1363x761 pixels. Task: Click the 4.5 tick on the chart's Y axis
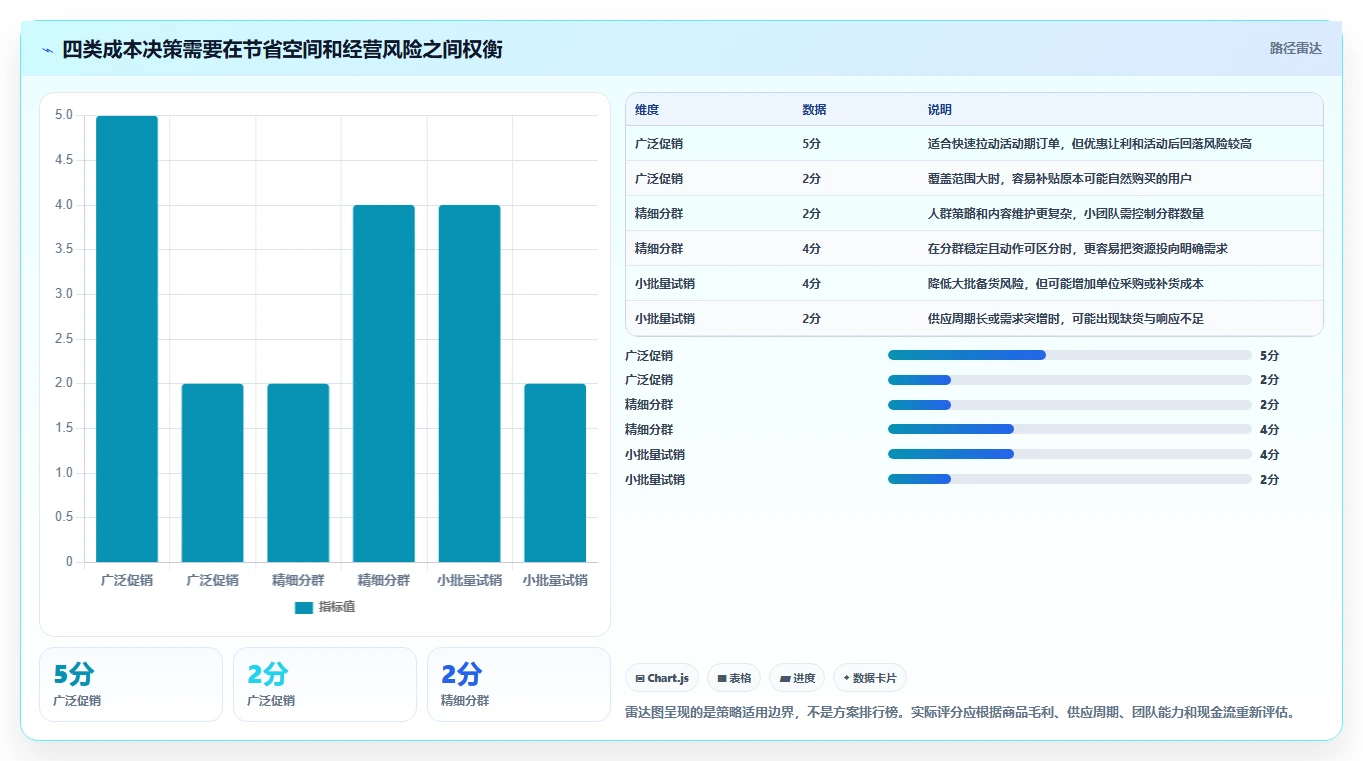(x=63, y=160)
